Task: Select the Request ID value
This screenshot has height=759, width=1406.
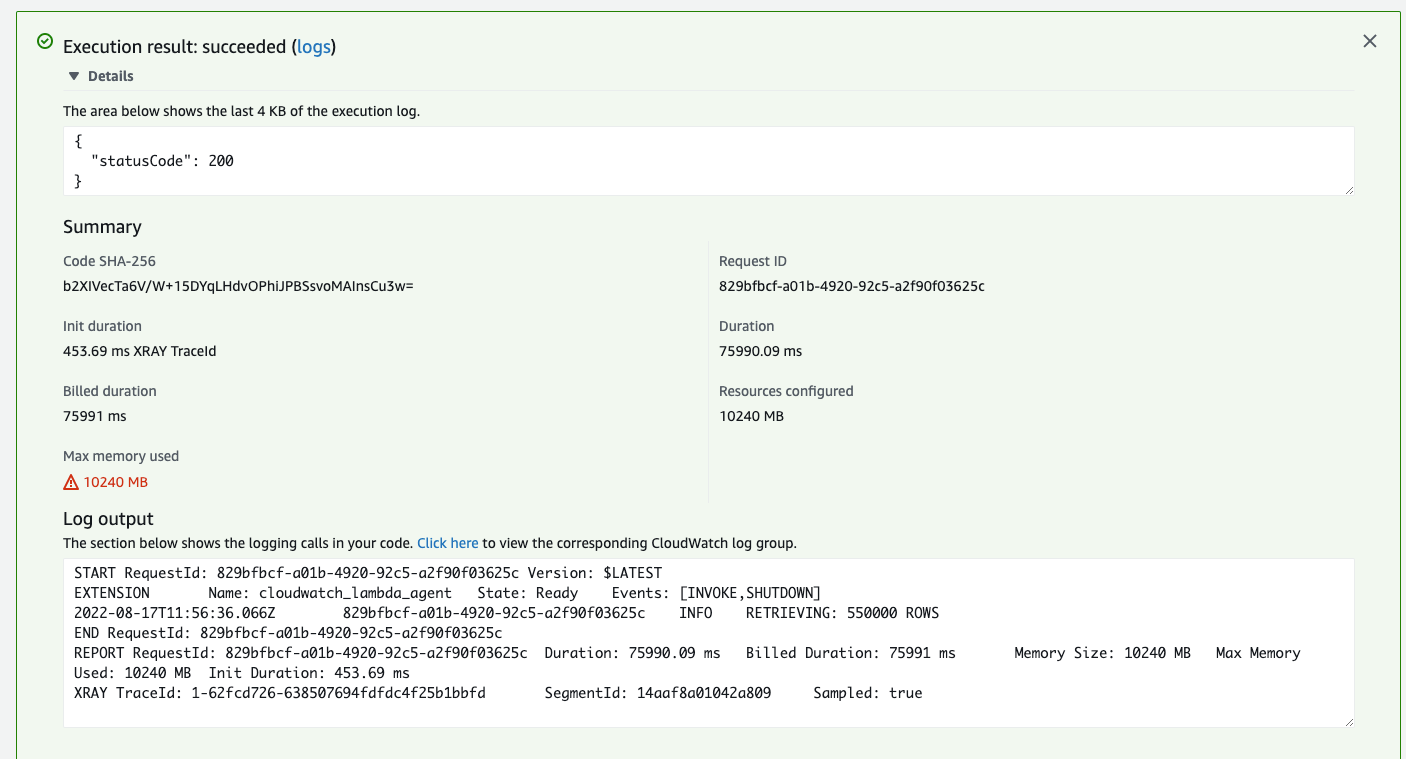Action: point(852,286)
